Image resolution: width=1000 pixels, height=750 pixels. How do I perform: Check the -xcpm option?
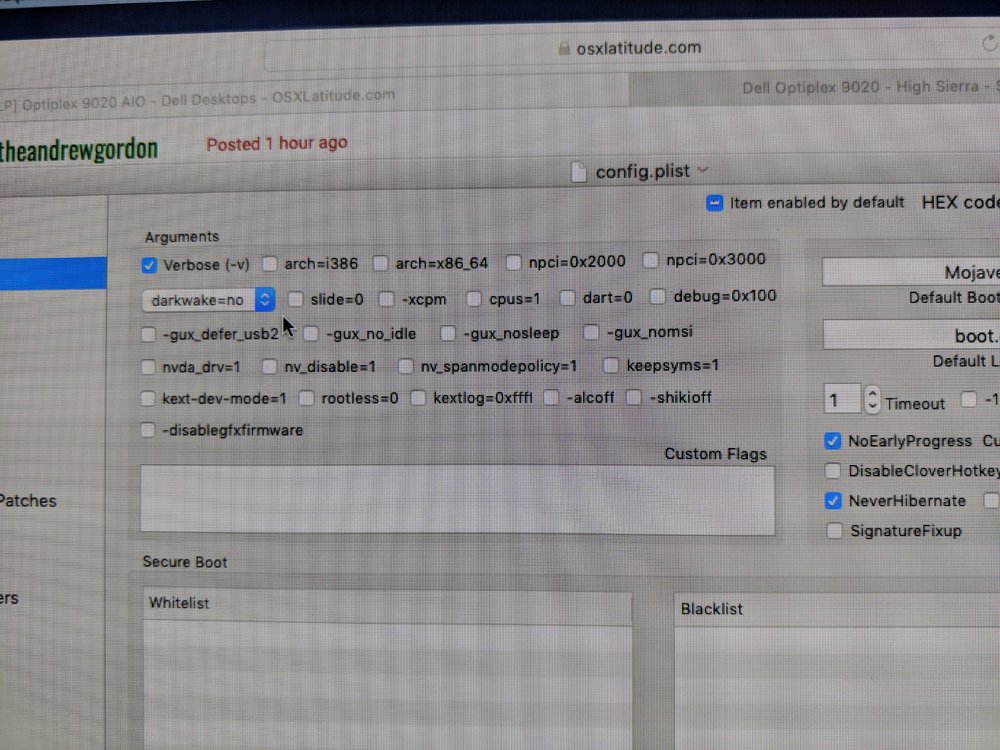(386, 298)
